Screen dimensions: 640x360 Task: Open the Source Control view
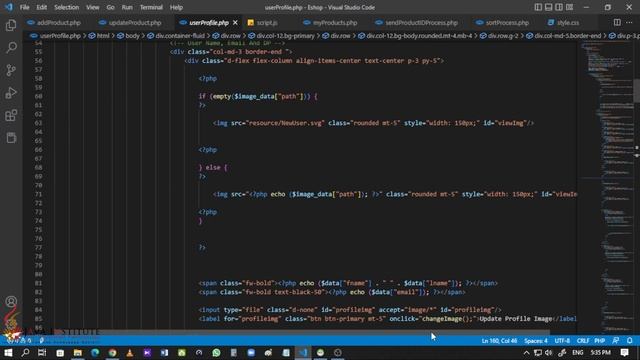click(11, 70)
